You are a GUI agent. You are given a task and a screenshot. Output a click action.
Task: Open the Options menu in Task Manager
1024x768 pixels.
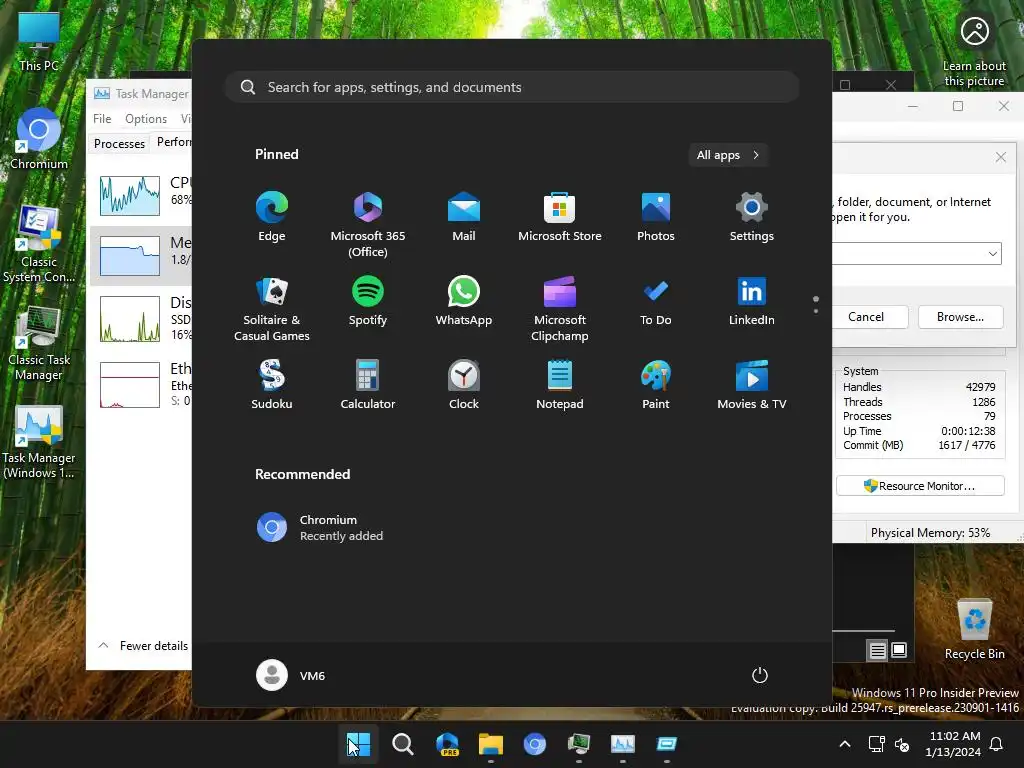click(x=146, y=119)
